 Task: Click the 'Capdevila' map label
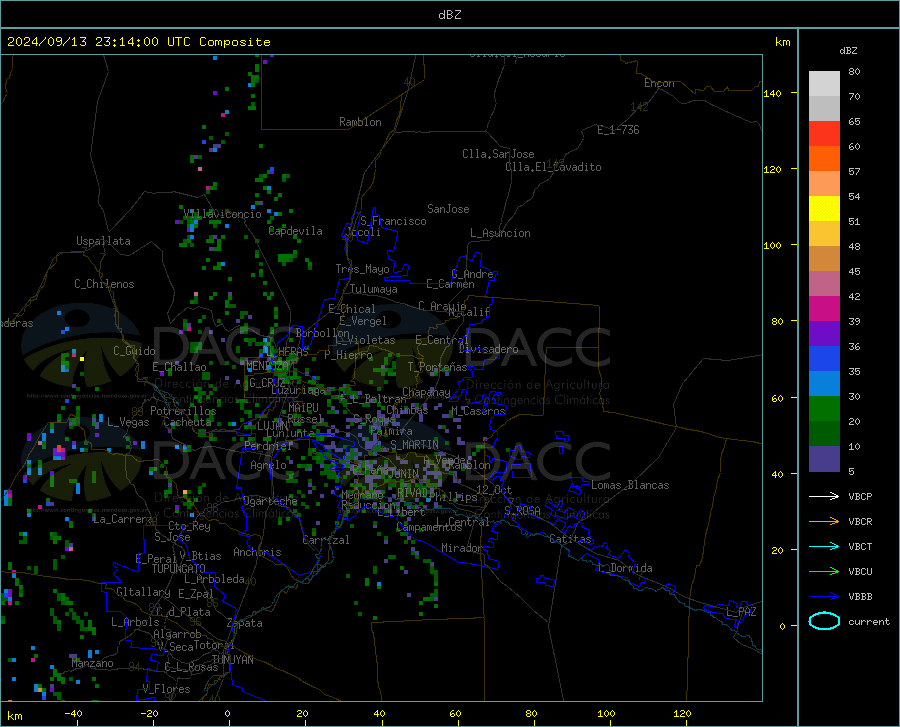pyautogui.click(x=295, y=231)
